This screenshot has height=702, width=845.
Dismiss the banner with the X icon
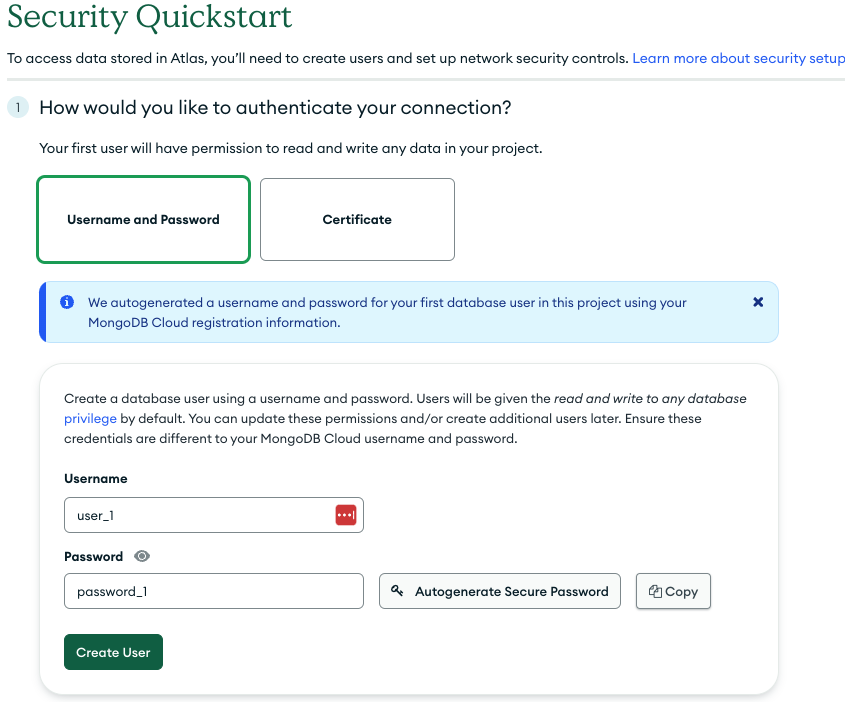click(758, 302)
